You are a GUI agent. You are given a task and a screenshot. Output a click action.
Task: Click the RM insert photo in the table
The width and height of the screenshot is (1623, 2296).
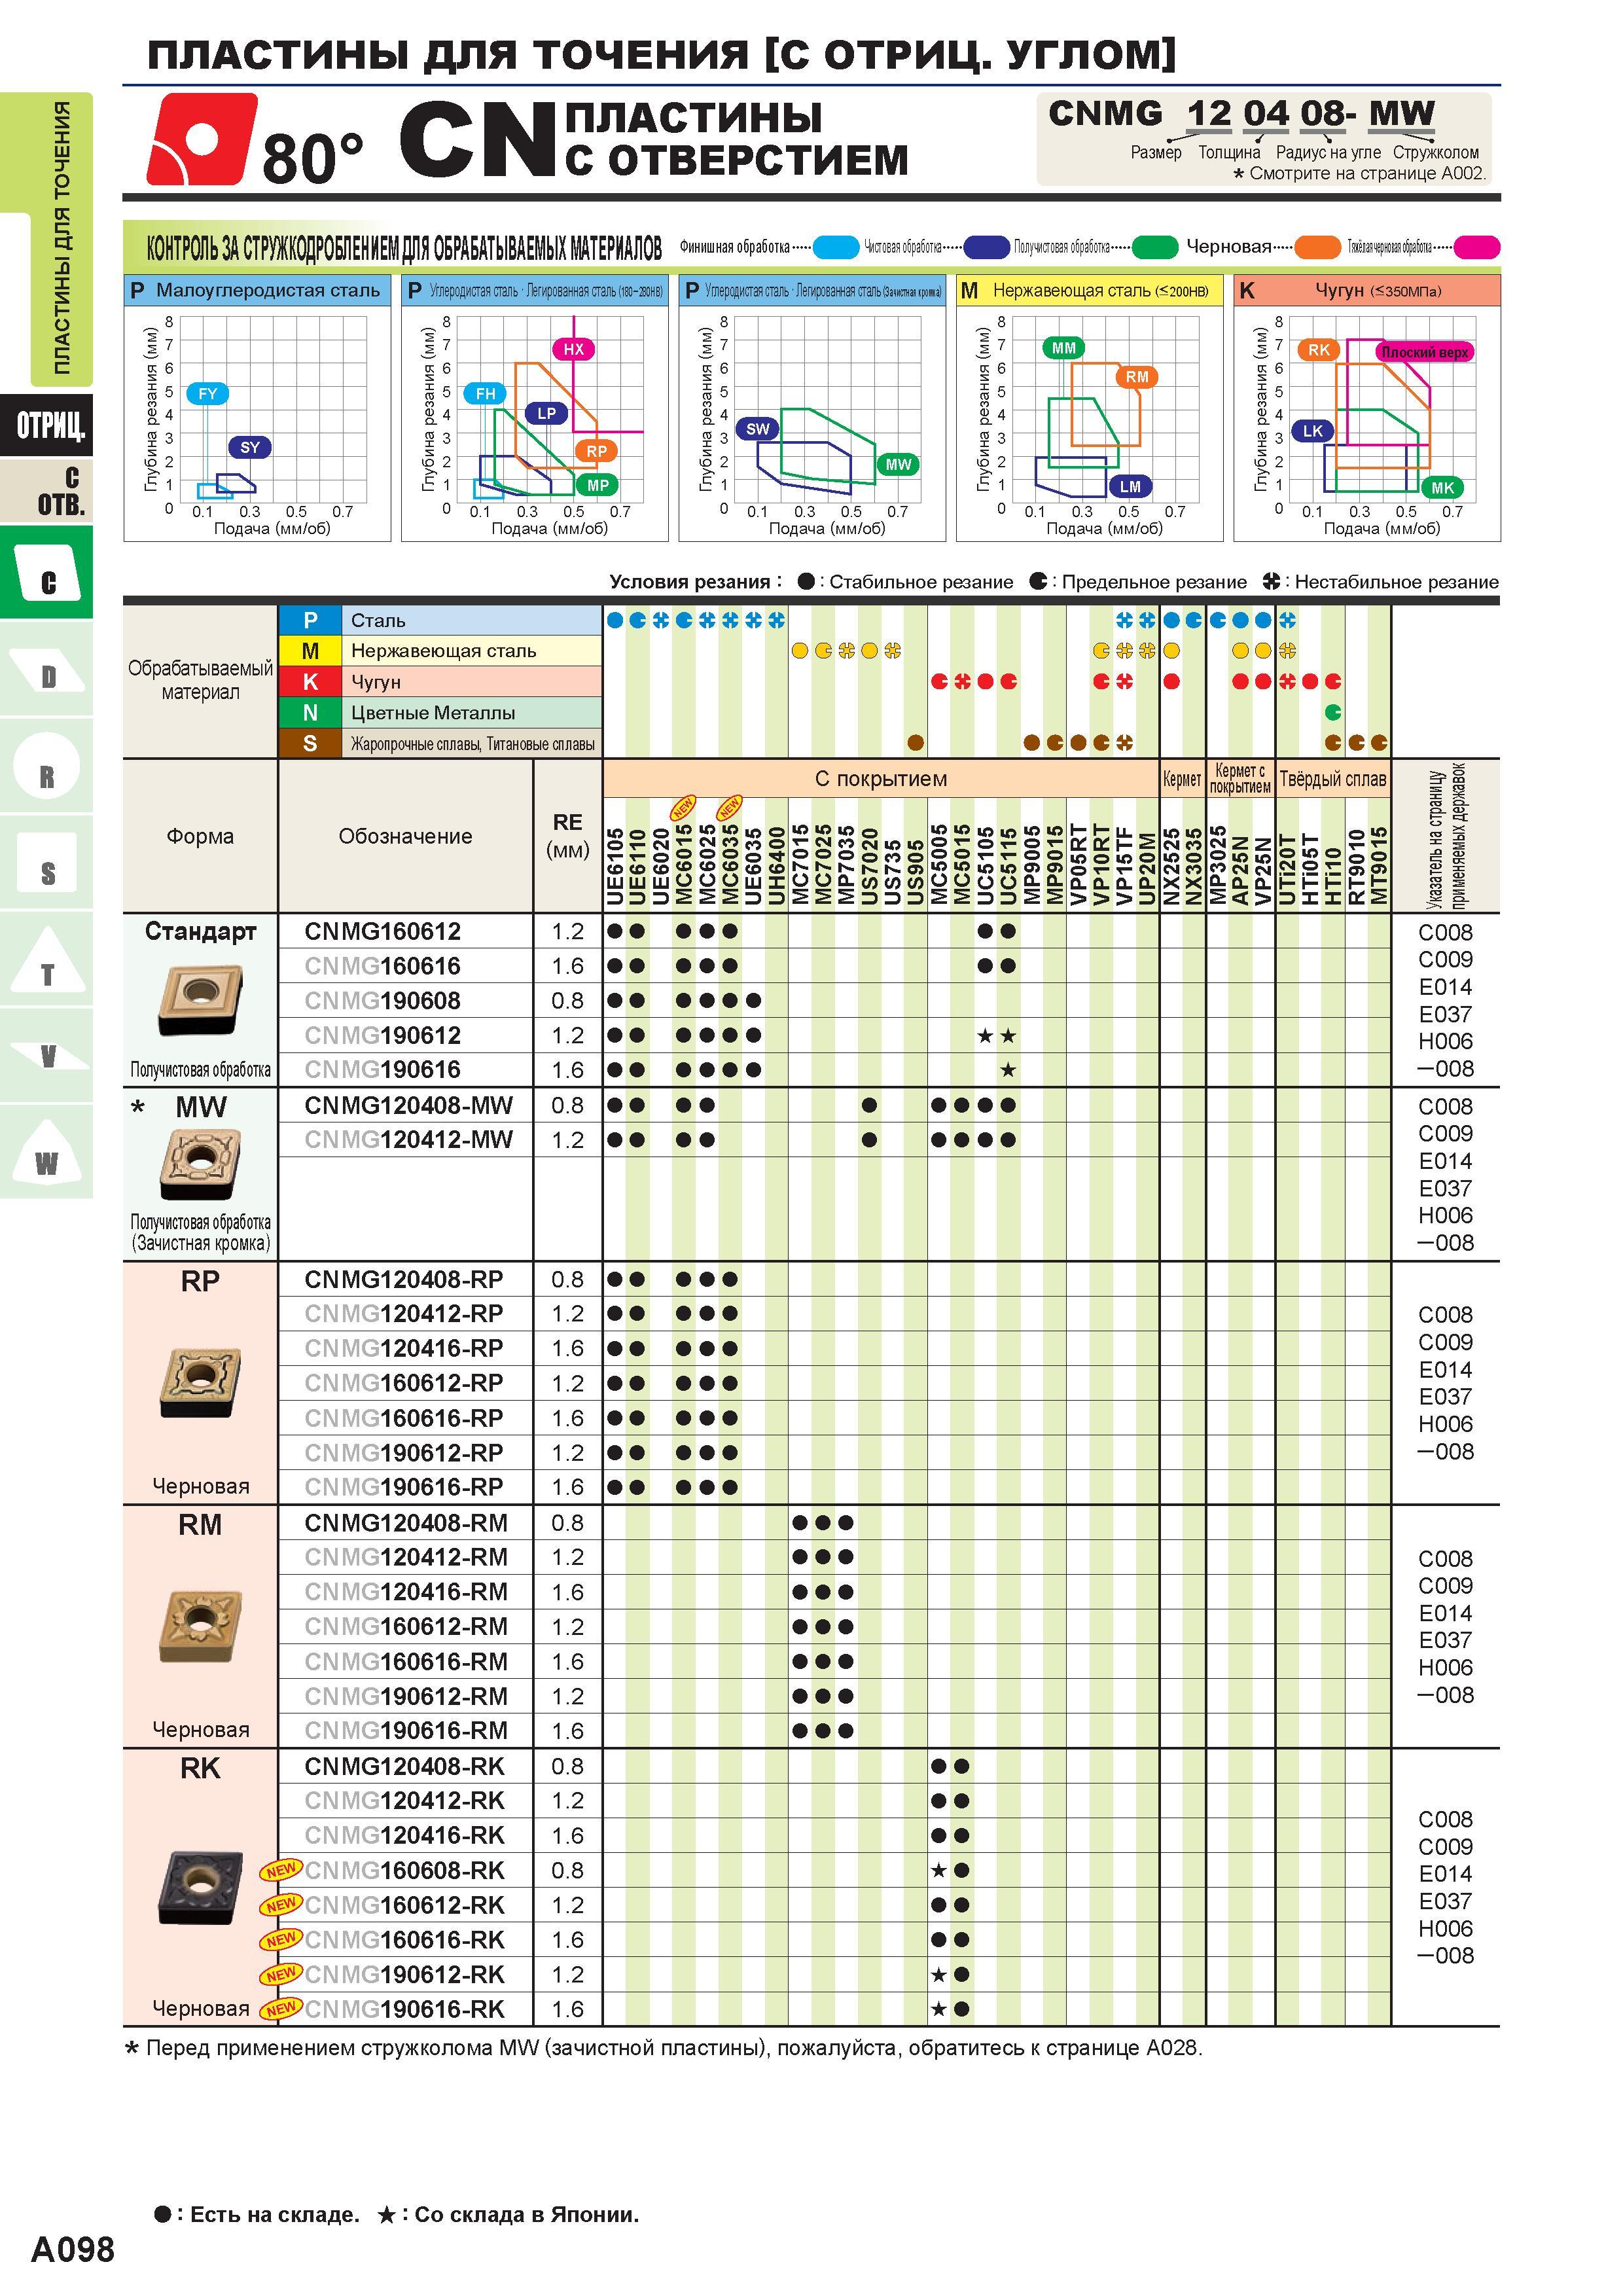click(200, 1626)
